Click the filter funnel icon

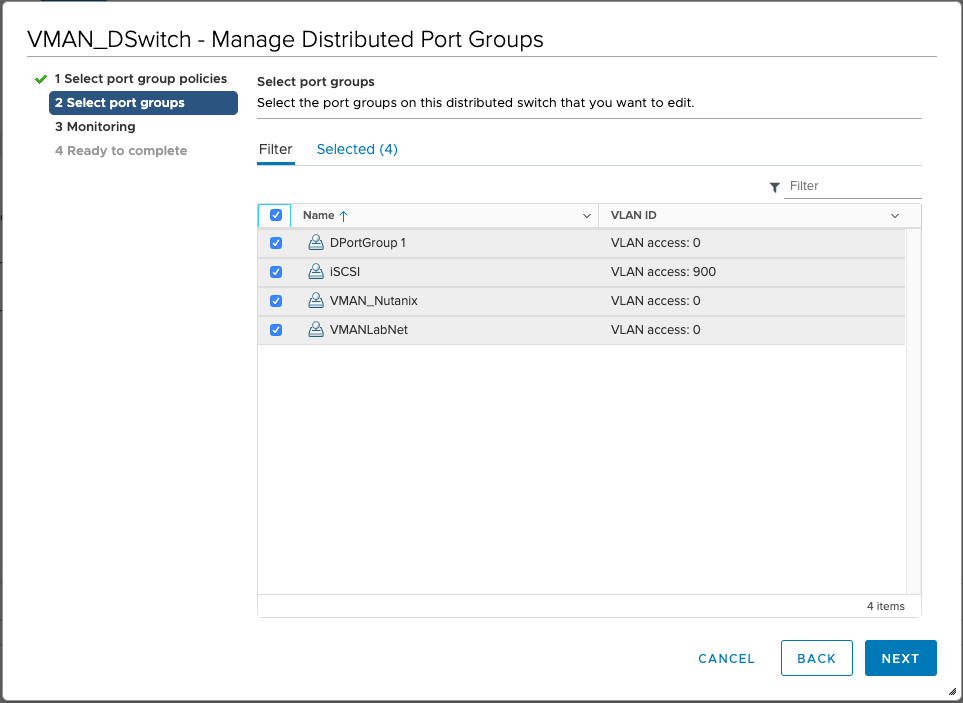[x=775, y=187]
